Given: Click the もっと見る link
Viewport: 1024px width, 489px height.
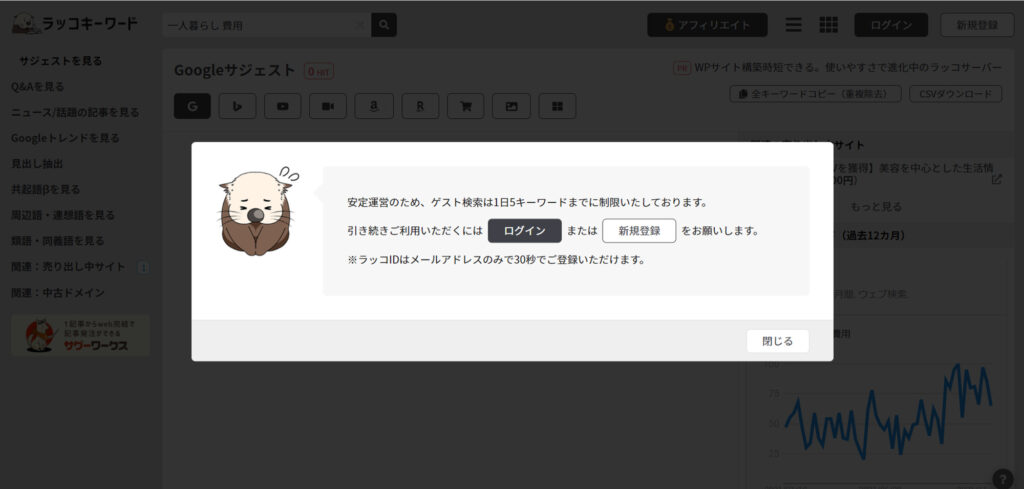Looking at the screenshot, I should pos(876,206).
